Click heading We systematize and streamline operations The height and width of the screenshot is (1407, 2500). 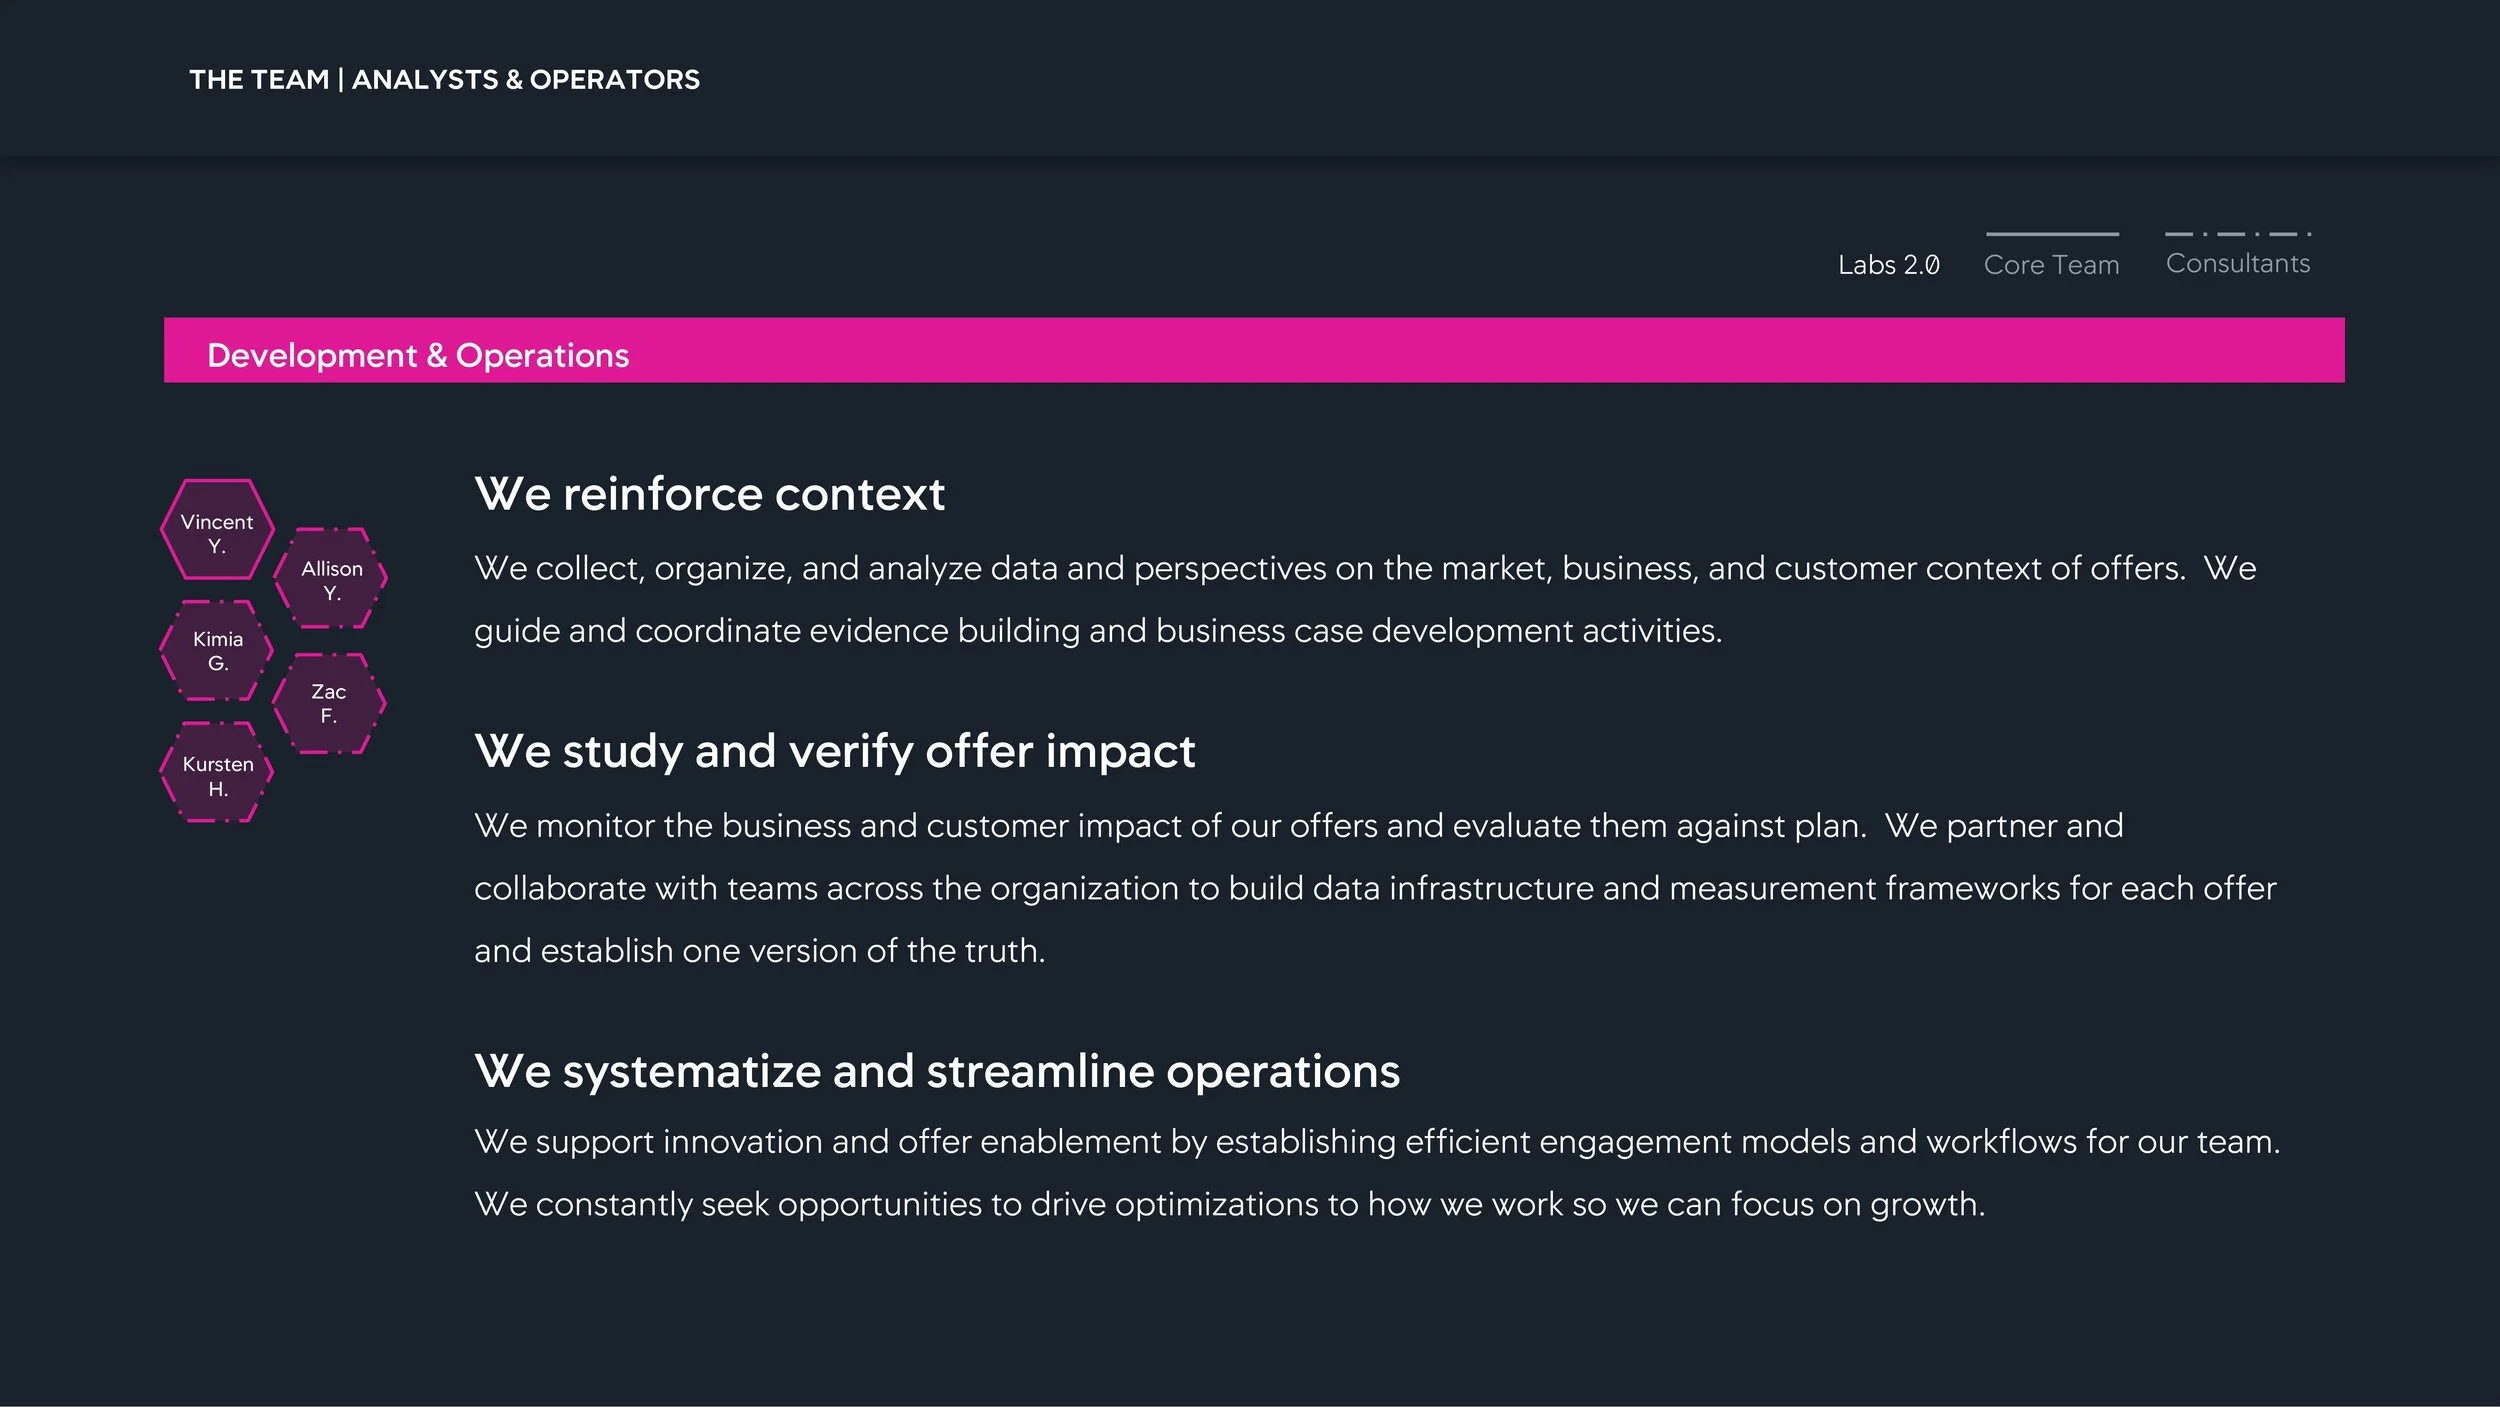click(937, 1071)
